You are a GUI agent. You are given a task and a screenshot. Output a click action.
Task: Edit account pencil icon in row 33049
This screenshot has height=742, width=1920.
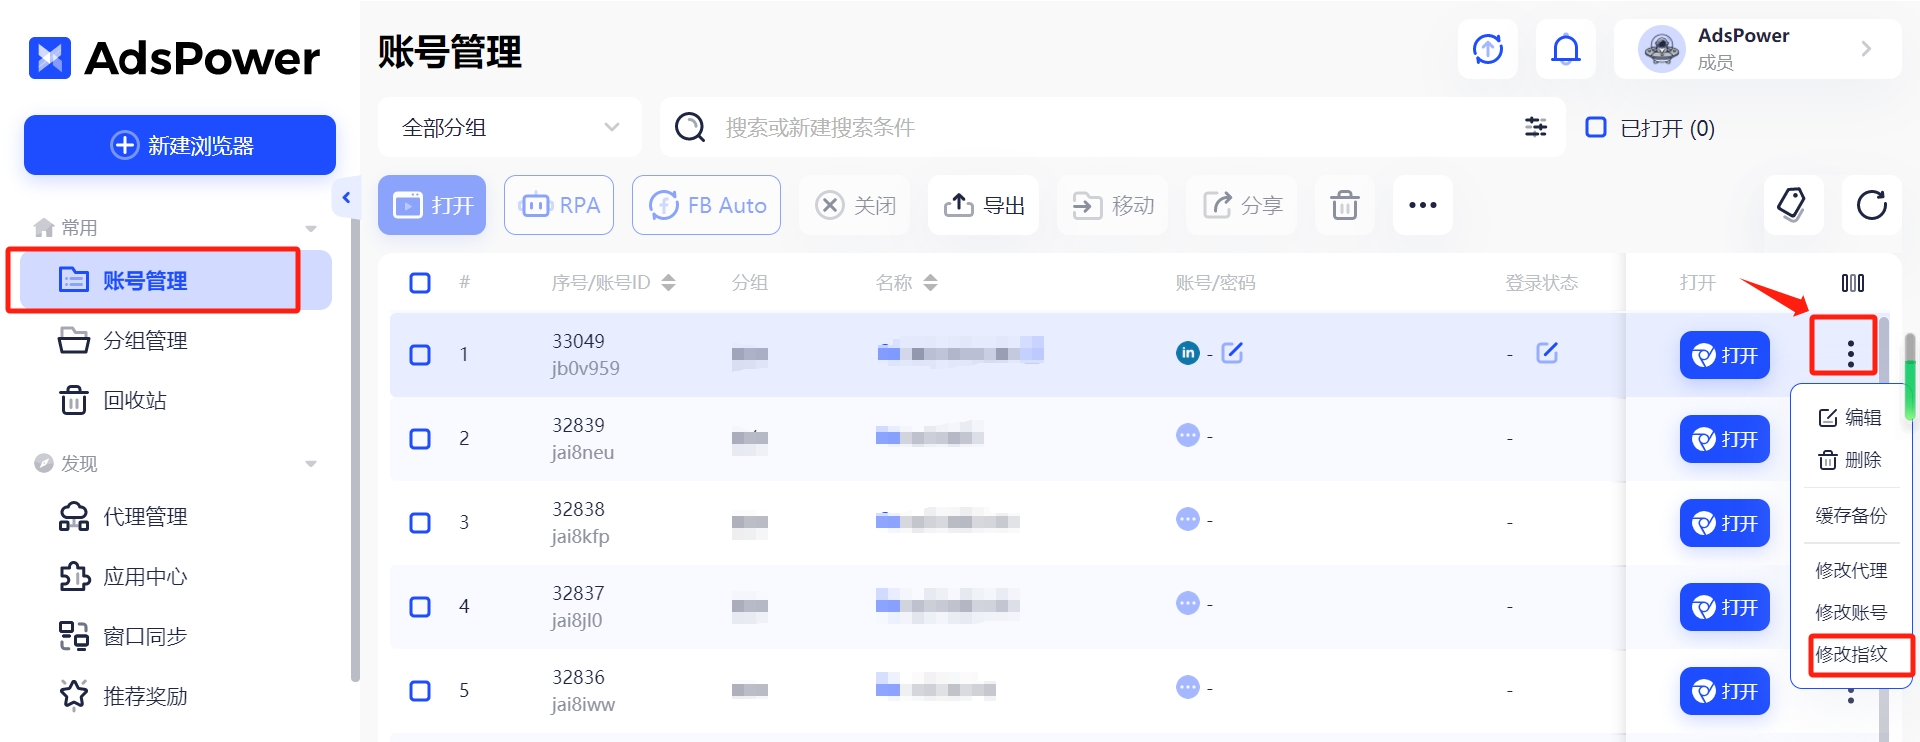(1232, 352)
